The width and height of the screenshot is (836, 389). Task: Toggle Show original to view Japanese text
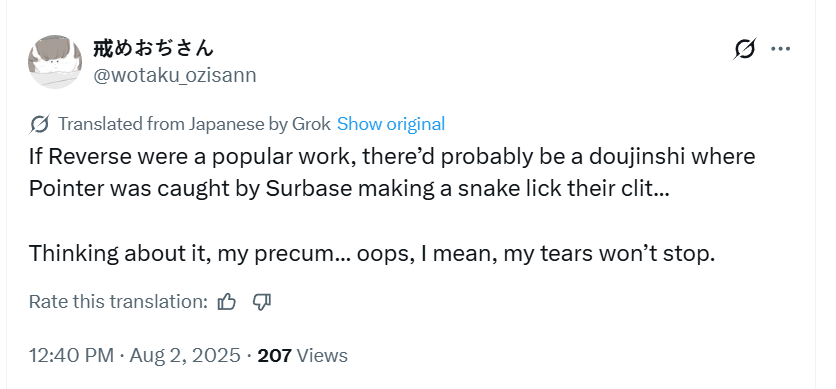(x=391, y=124)
